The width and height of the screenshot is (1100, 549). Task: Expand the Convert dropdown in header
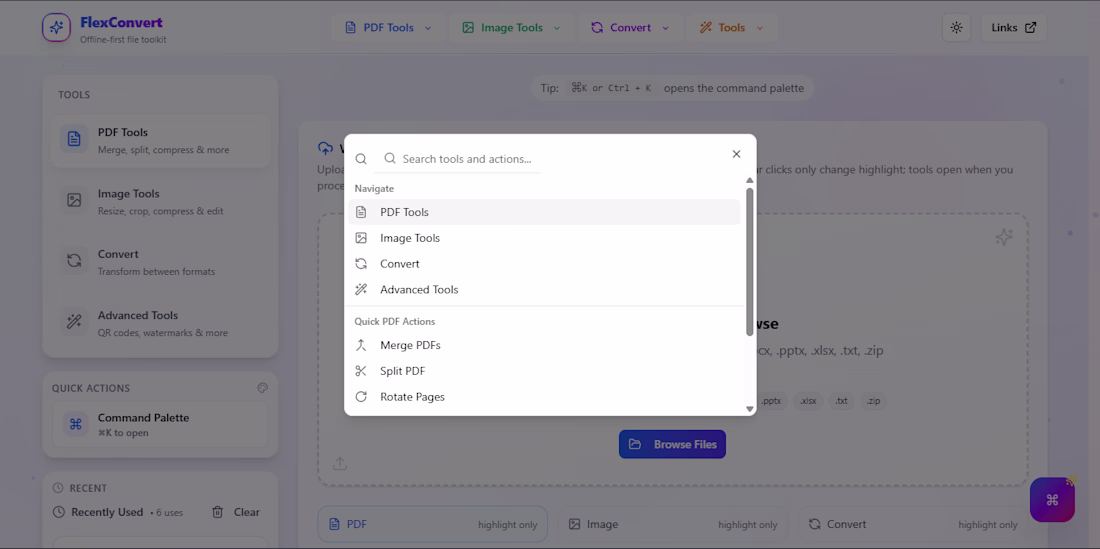tap(630, 28)
